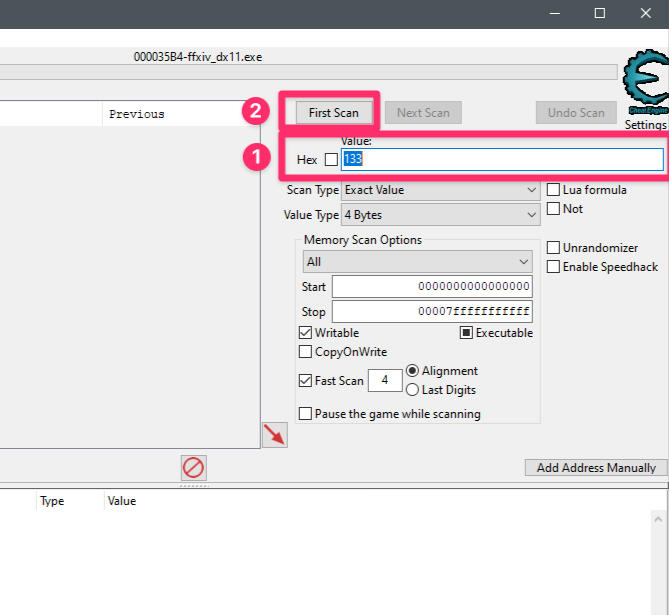Expand the Value Type dropdown
The width and height of the screenshot is (669, 615).
pyautogui.click(x=440, y=215)
